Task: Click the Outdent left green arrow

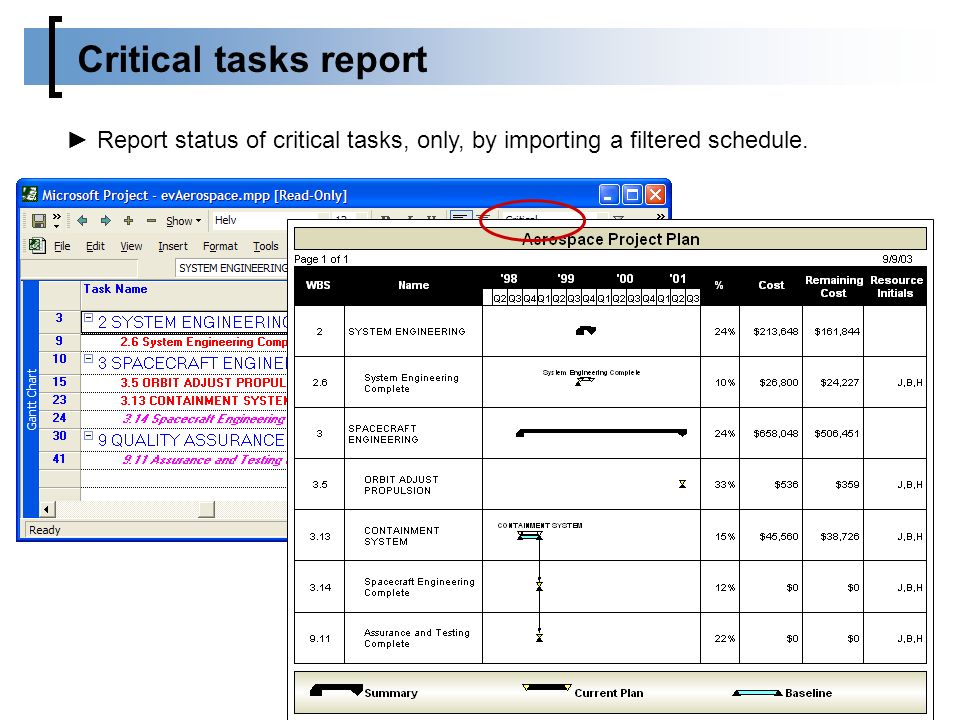Action: [x=82, y=220]
